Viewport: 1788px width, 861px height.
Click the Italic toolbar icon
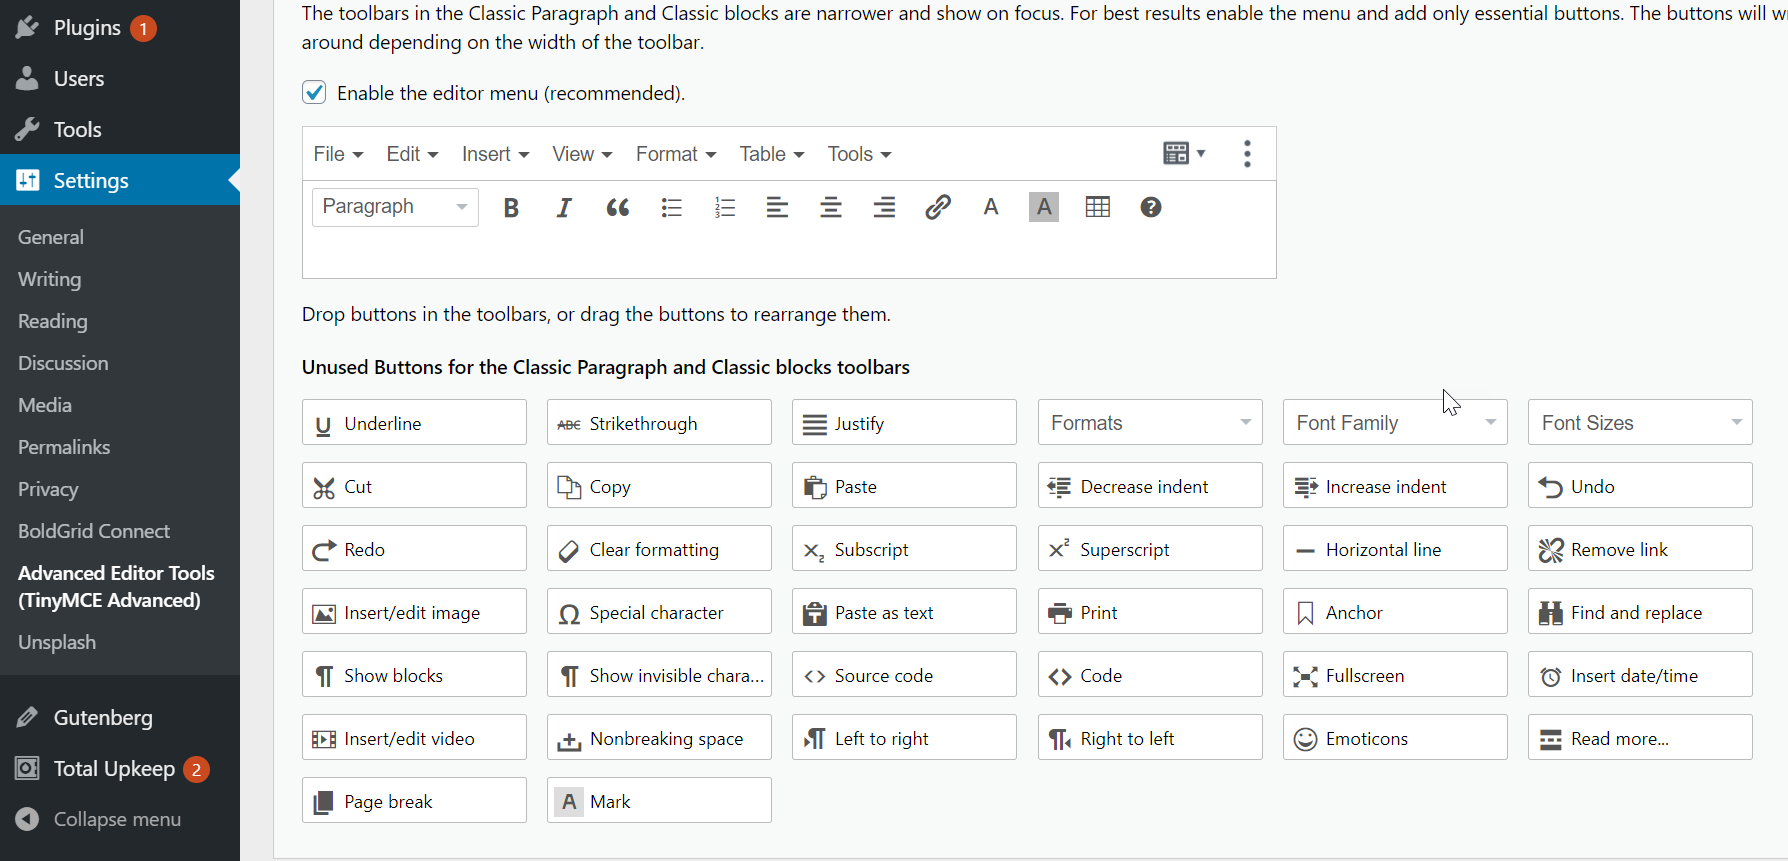[x=564, y=208]
